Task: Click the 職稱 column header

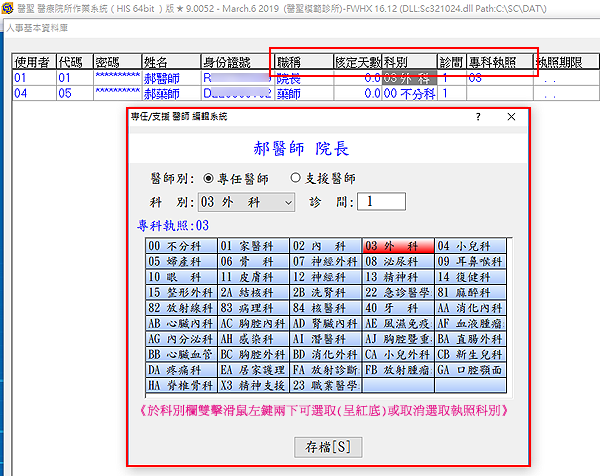Action: point(302,61)
